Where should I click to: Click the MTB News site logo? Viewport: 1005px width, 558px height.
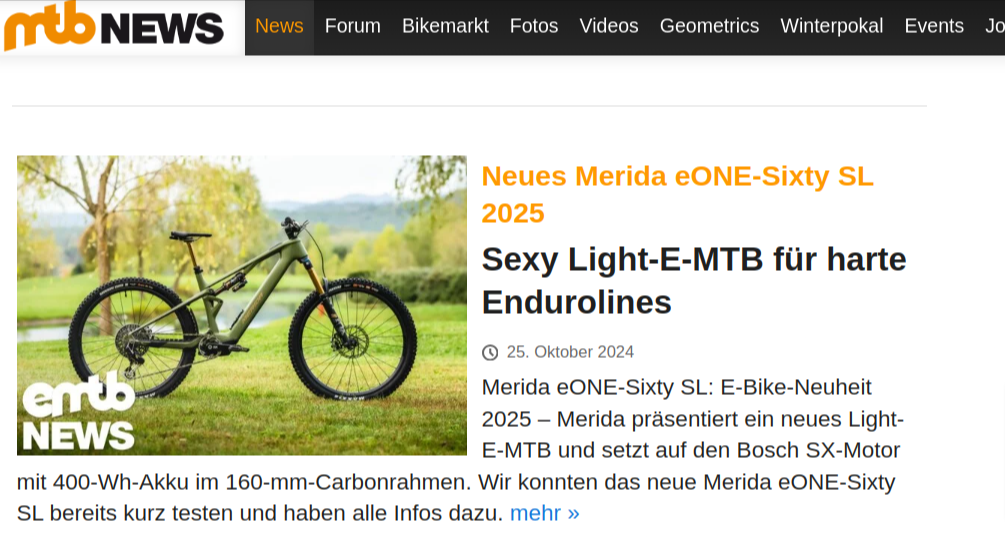[x=114, y=27]
